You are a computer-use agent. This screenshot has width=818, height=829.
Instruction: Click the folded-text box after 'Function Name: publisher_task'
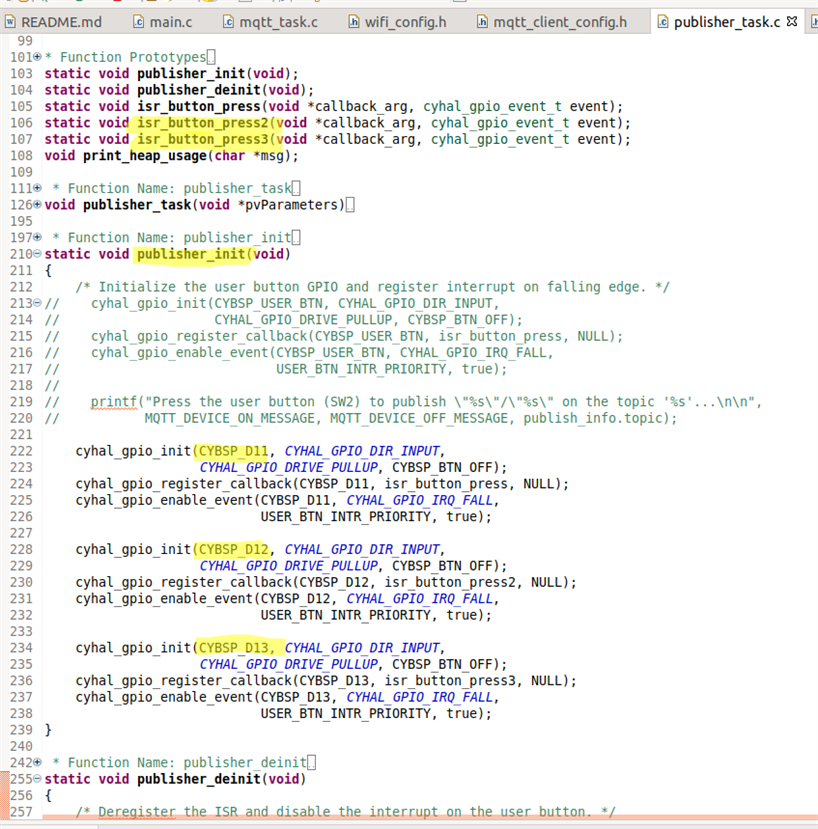click(296, 188)
